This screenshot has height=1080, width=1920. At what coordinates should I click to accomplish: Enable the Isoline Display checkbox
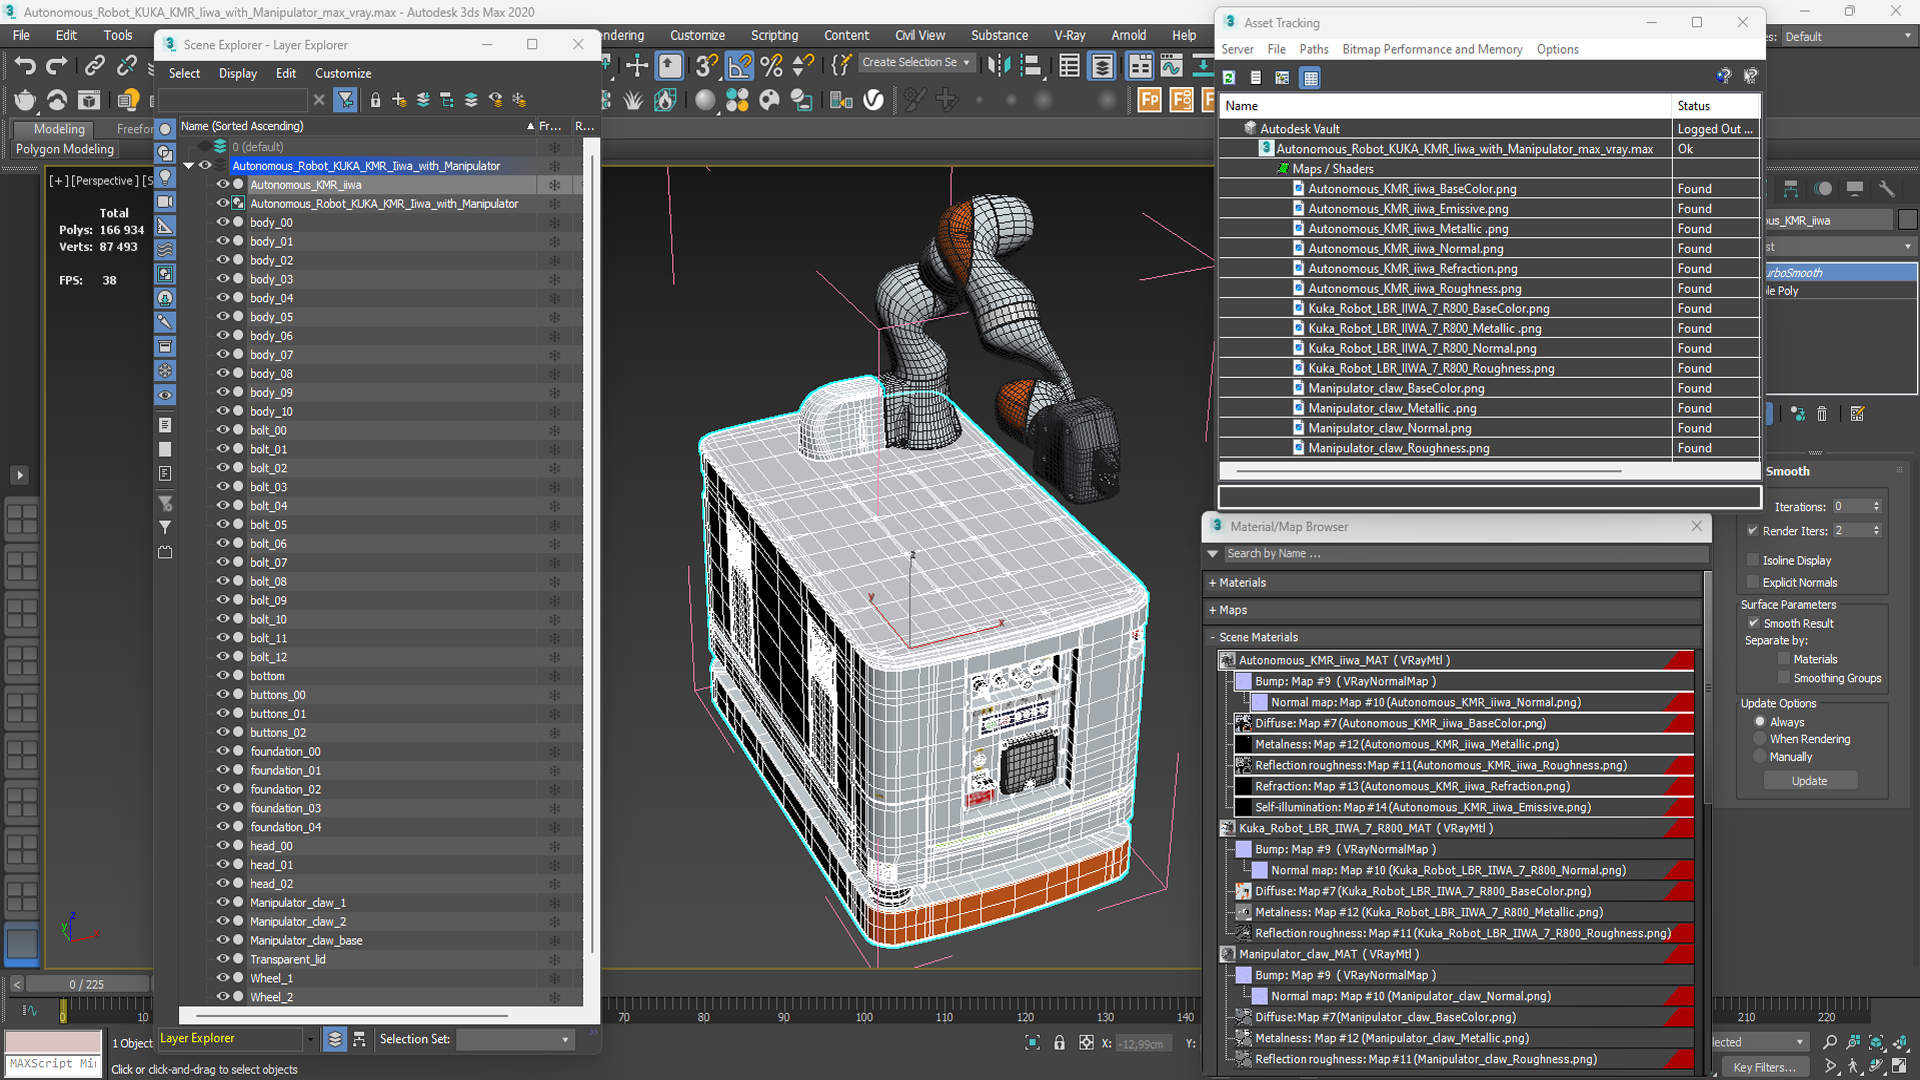tap(1752, 560)
